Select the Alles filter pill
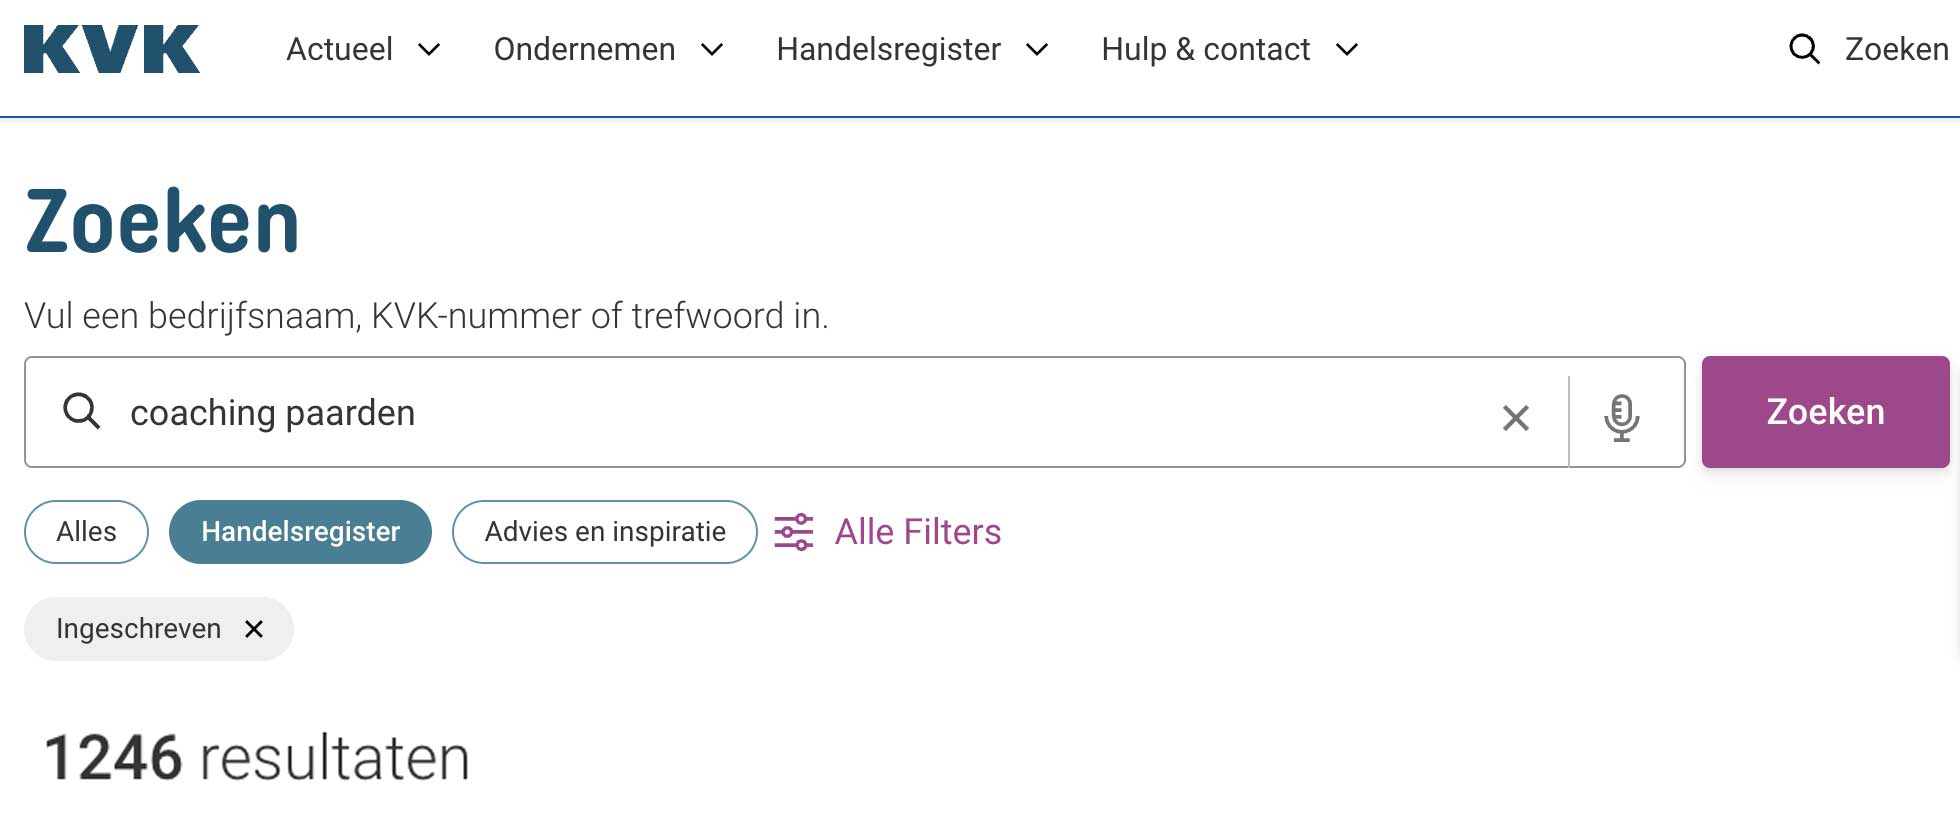Screen dimensions: 1960x836 tap(86, 532)
